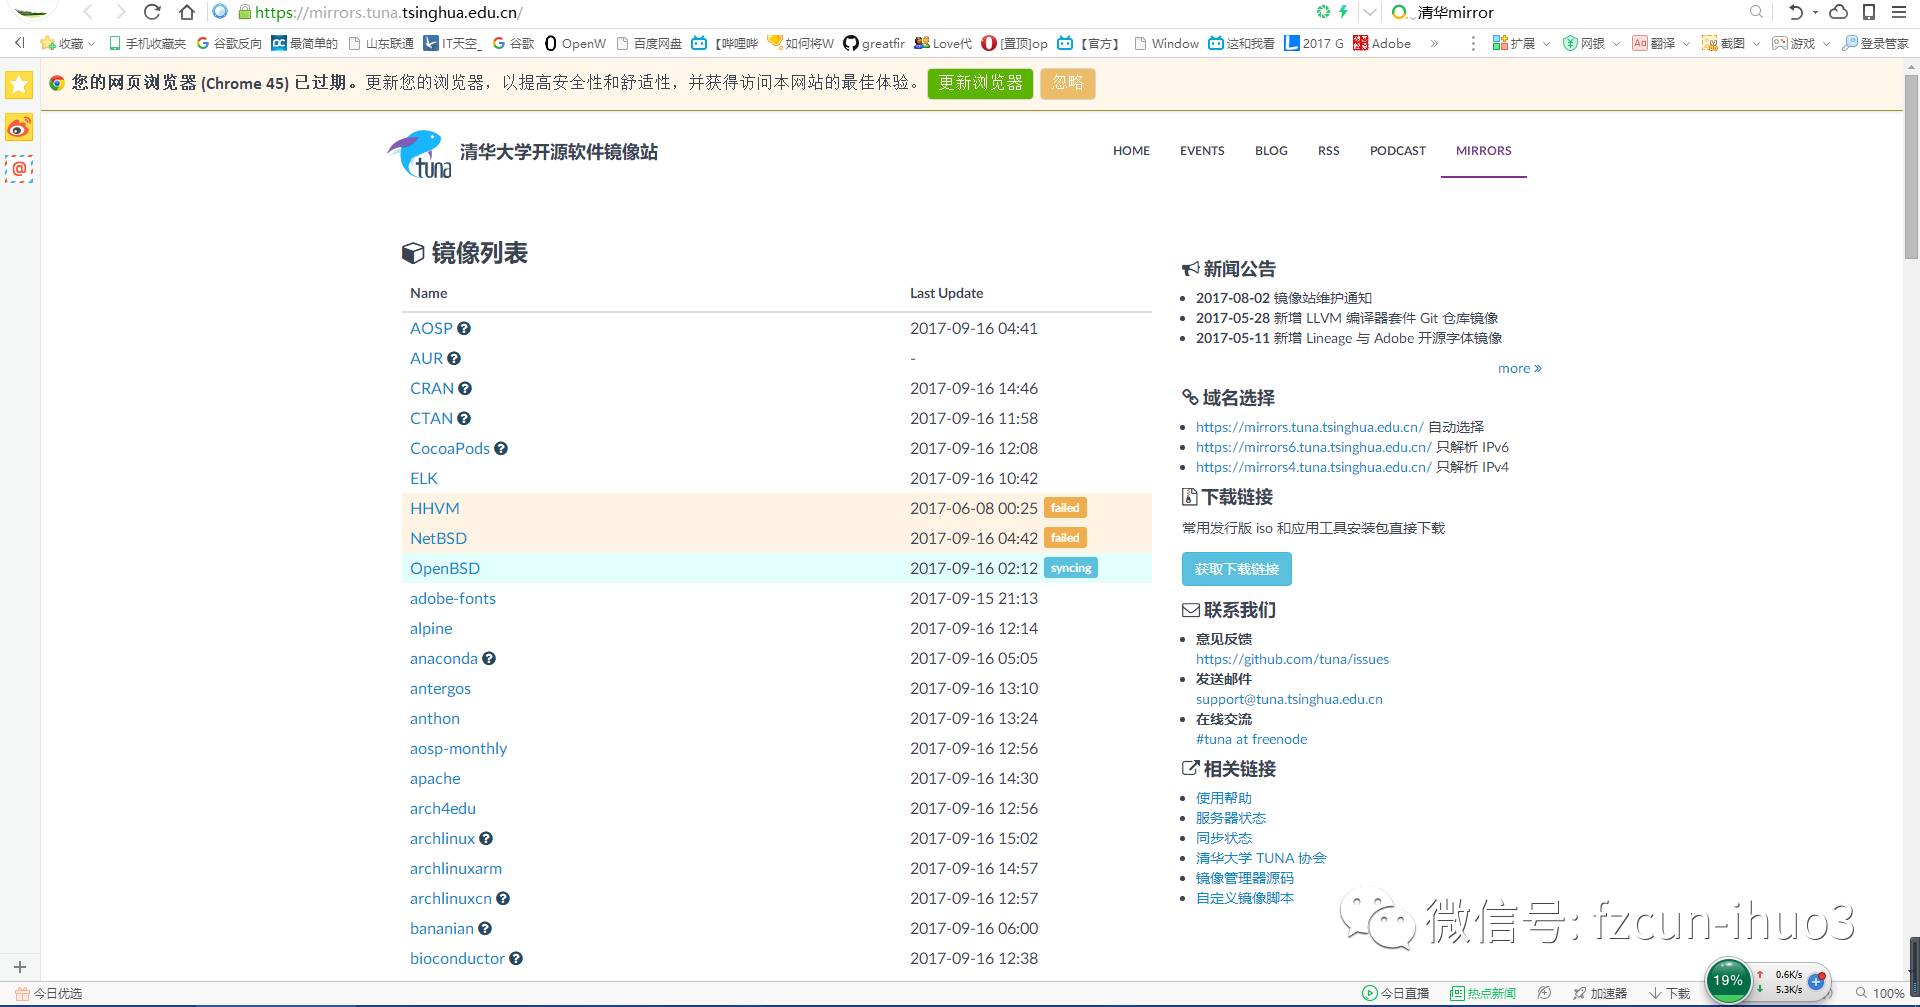Open 下载 downloads in status bar
This screenshot has width=1920, height=1007.
pos(1670,993)
